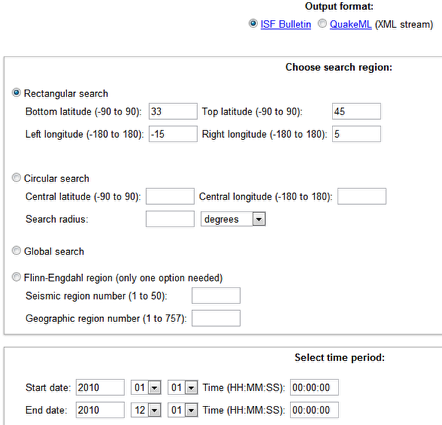The image size is (442, 425).
Task: Click the Seismic region number field
Action: point(216,296)
